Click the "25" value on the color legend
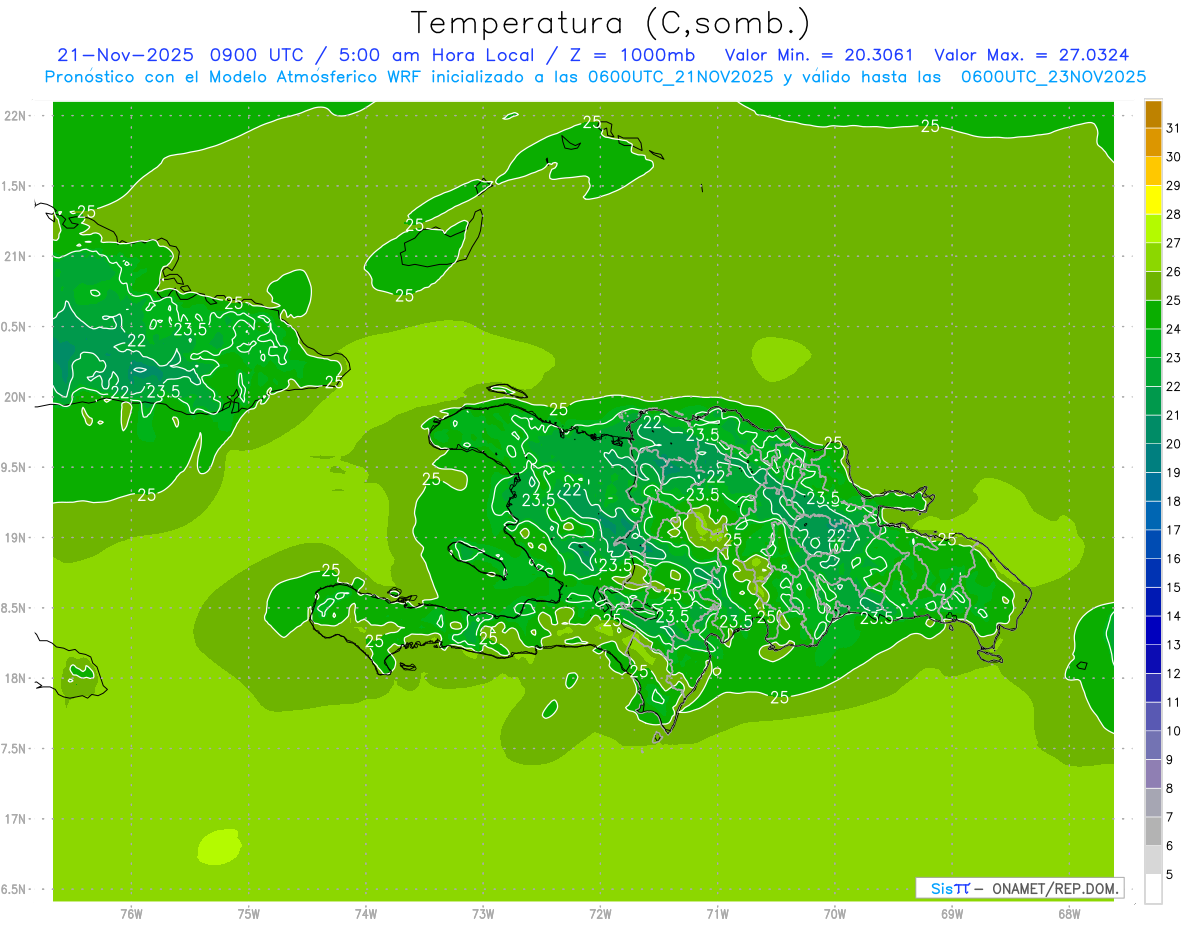Viewport: 1200px width, 927px height. pyautogui.click(x=1174, y=300)
